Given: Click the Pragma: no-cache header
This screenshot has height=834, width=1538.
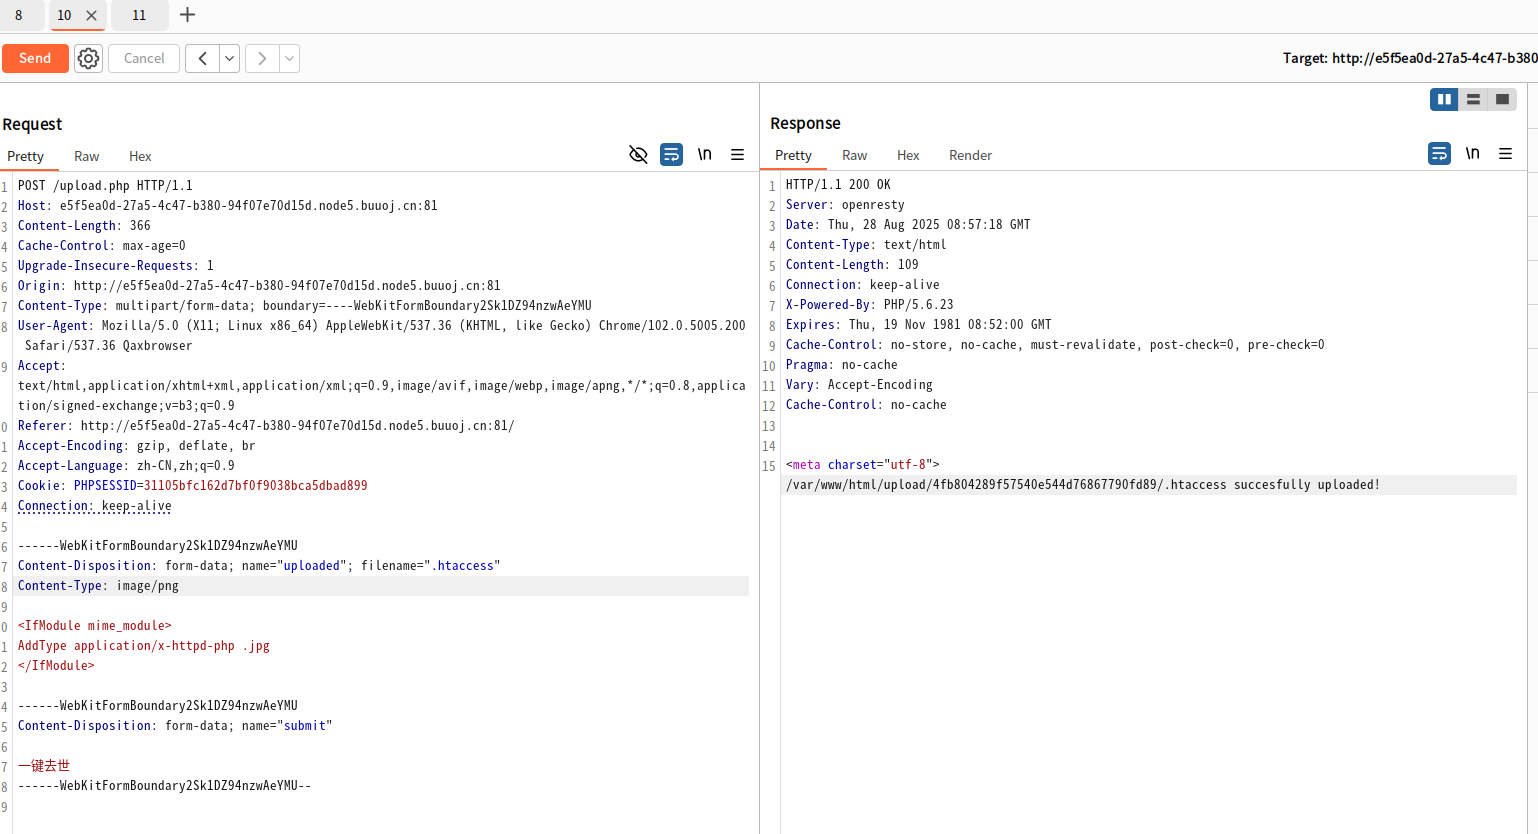Looking at the screenshot, I should pyautogui.click(x=842, y=365).
